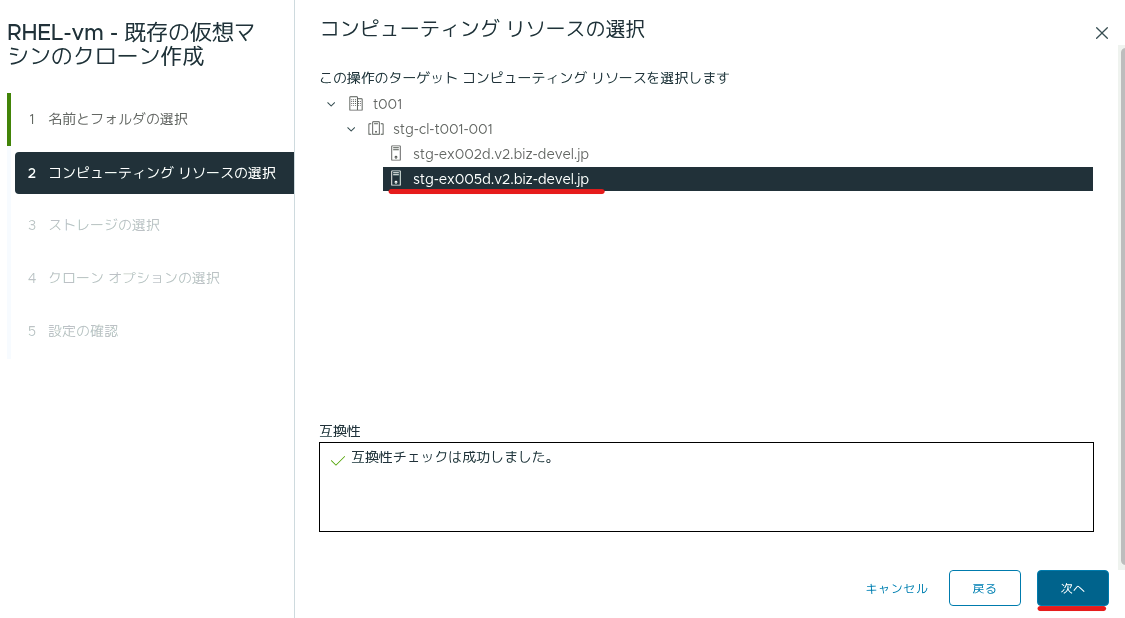Click the 互換性 section label
Image resolution: width=1125 pixels, height=618 pixels.
tap(340, 431)
